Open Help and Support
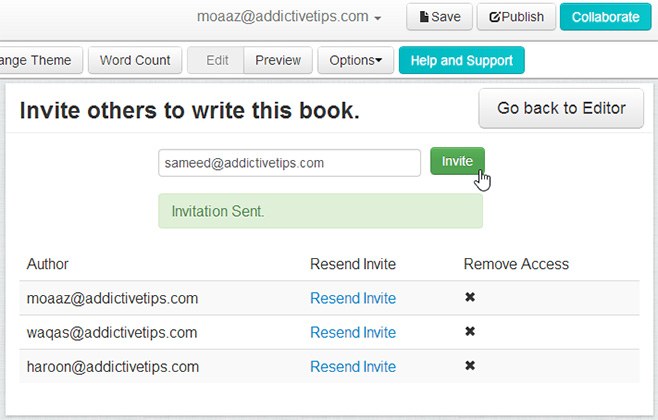This screenshot has width=658, height=420. tap(462, 60)
